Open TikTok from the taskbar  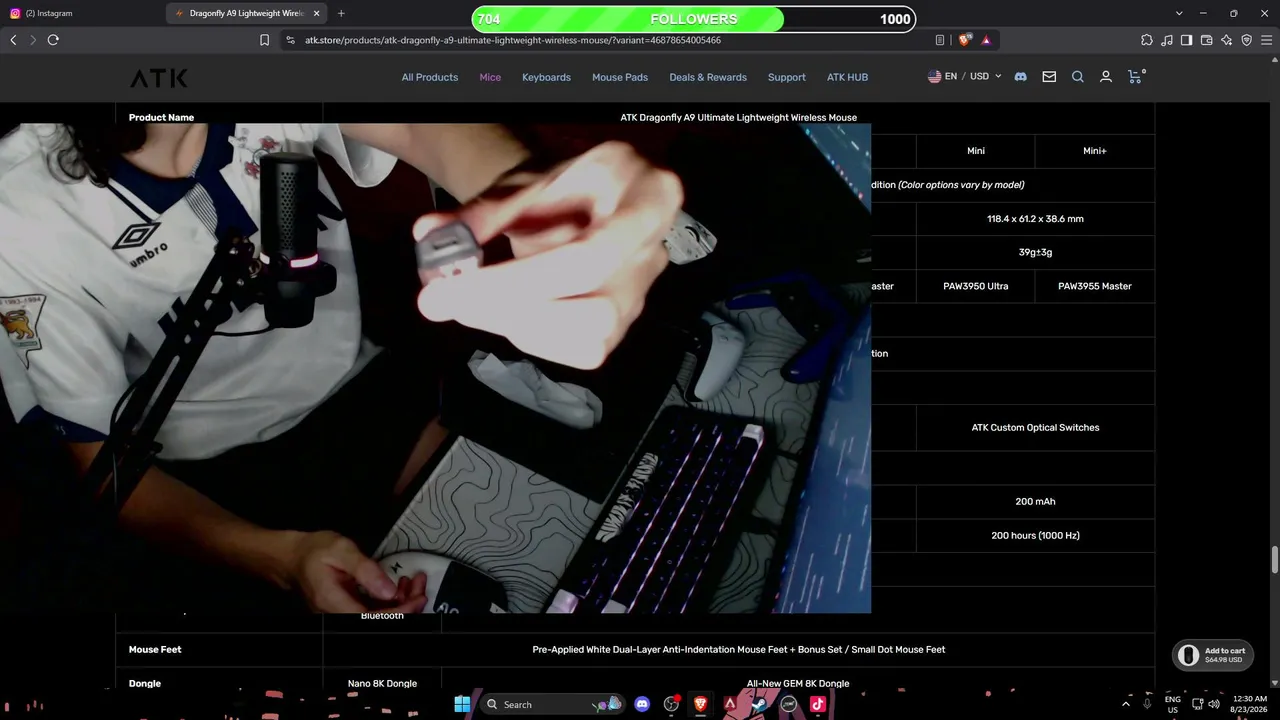pos(817,704)
